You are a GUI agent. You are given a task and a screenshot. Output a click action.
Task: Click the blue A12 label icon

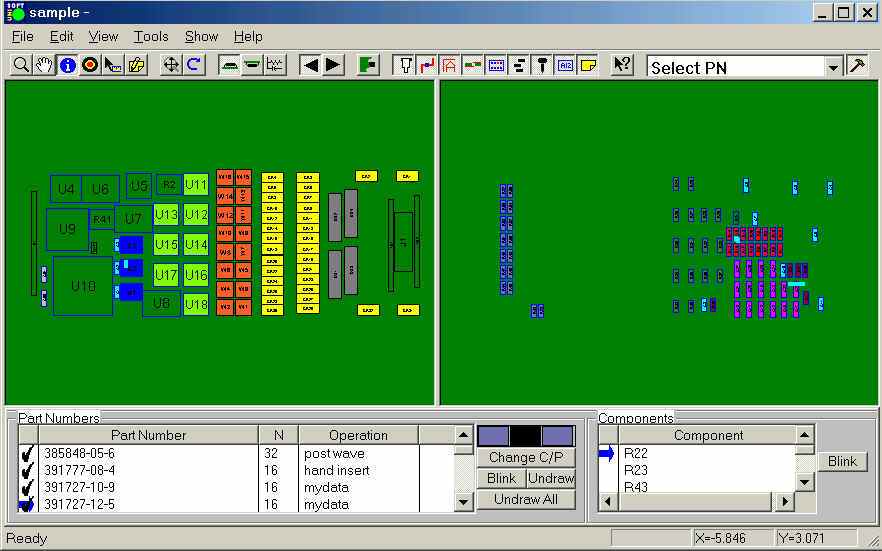pyautogui.click(x=565, y=65)
